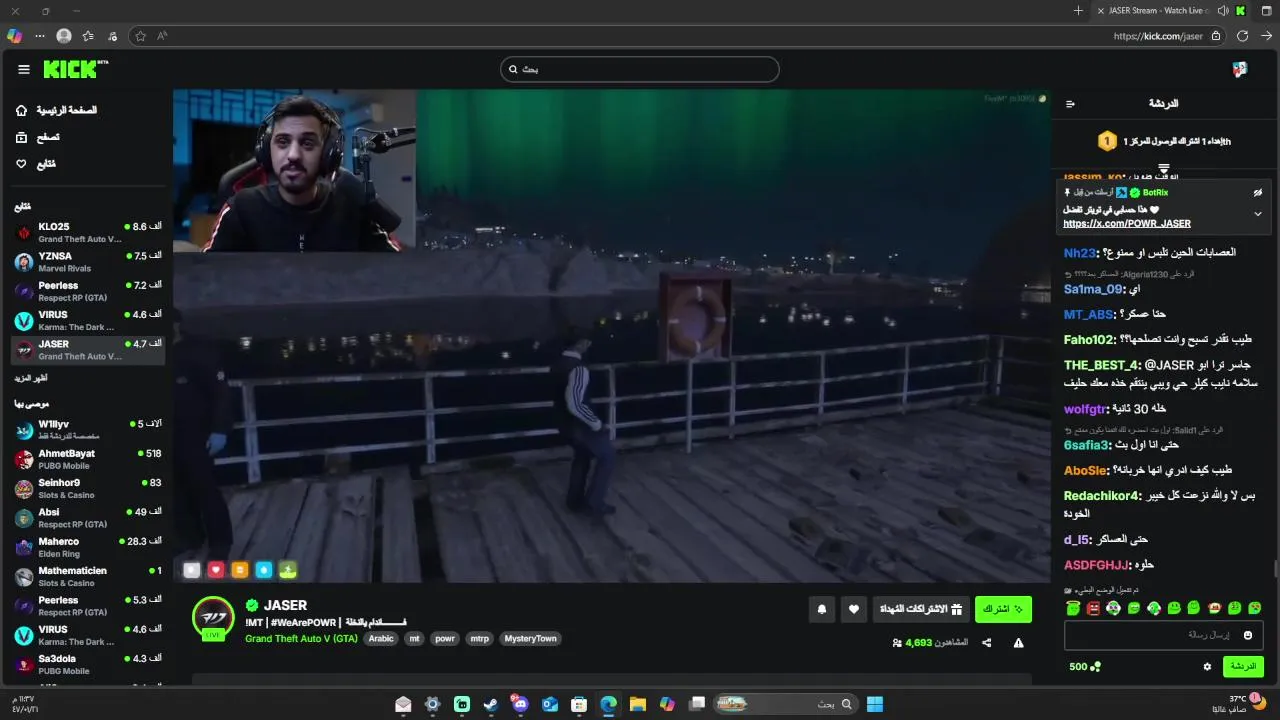The width and height of the screenshot is (1280, 720).
Task: Select the MysteryTown tag
Action: [x=530, y=639]
